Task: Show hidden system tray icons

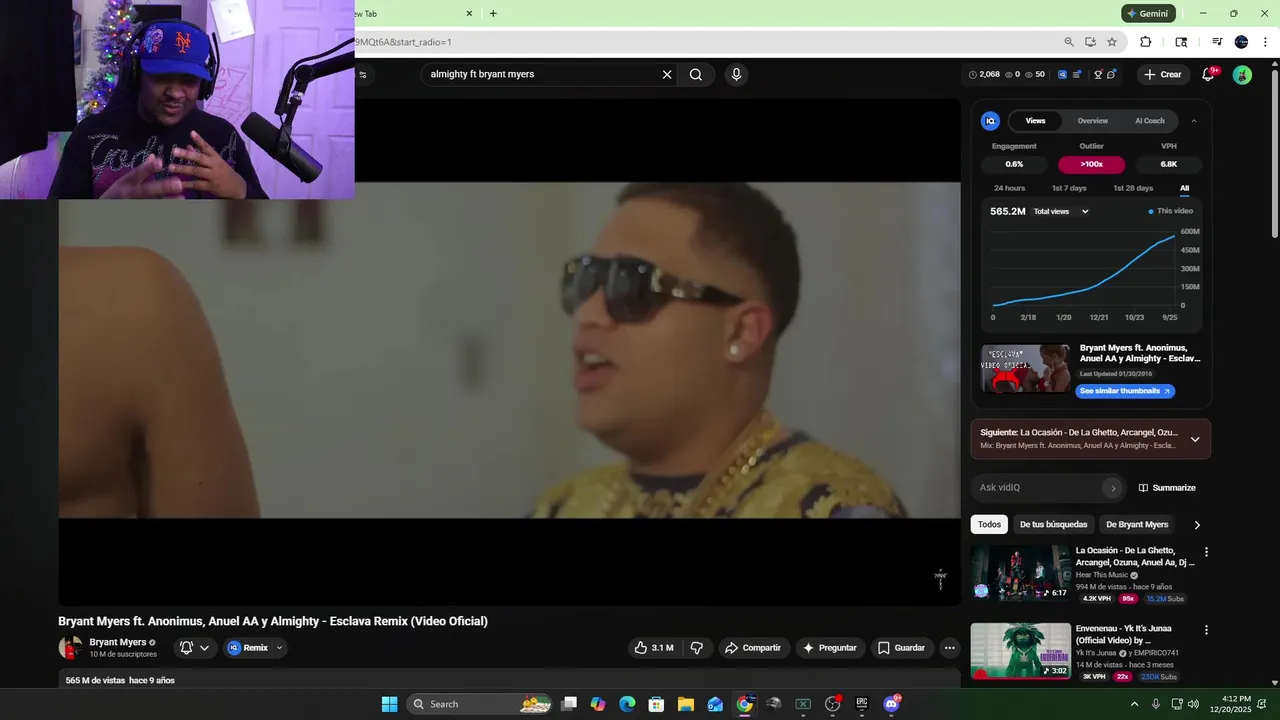Action: 1134,704
